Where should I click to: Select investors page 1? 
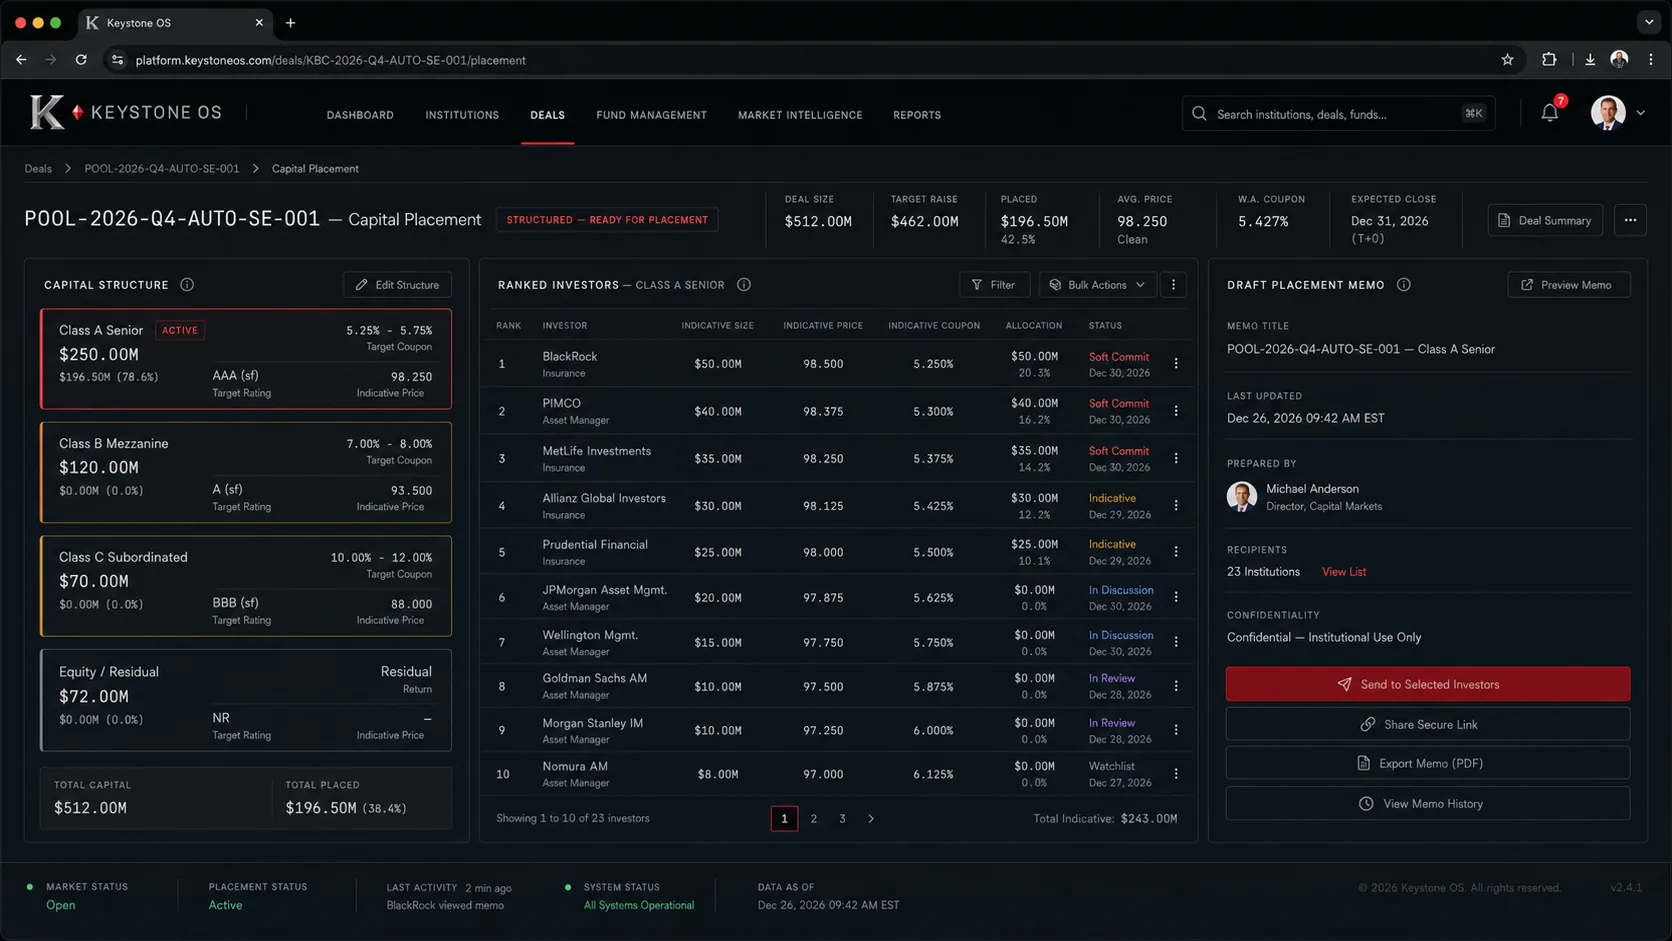click(x=784, y=819)
